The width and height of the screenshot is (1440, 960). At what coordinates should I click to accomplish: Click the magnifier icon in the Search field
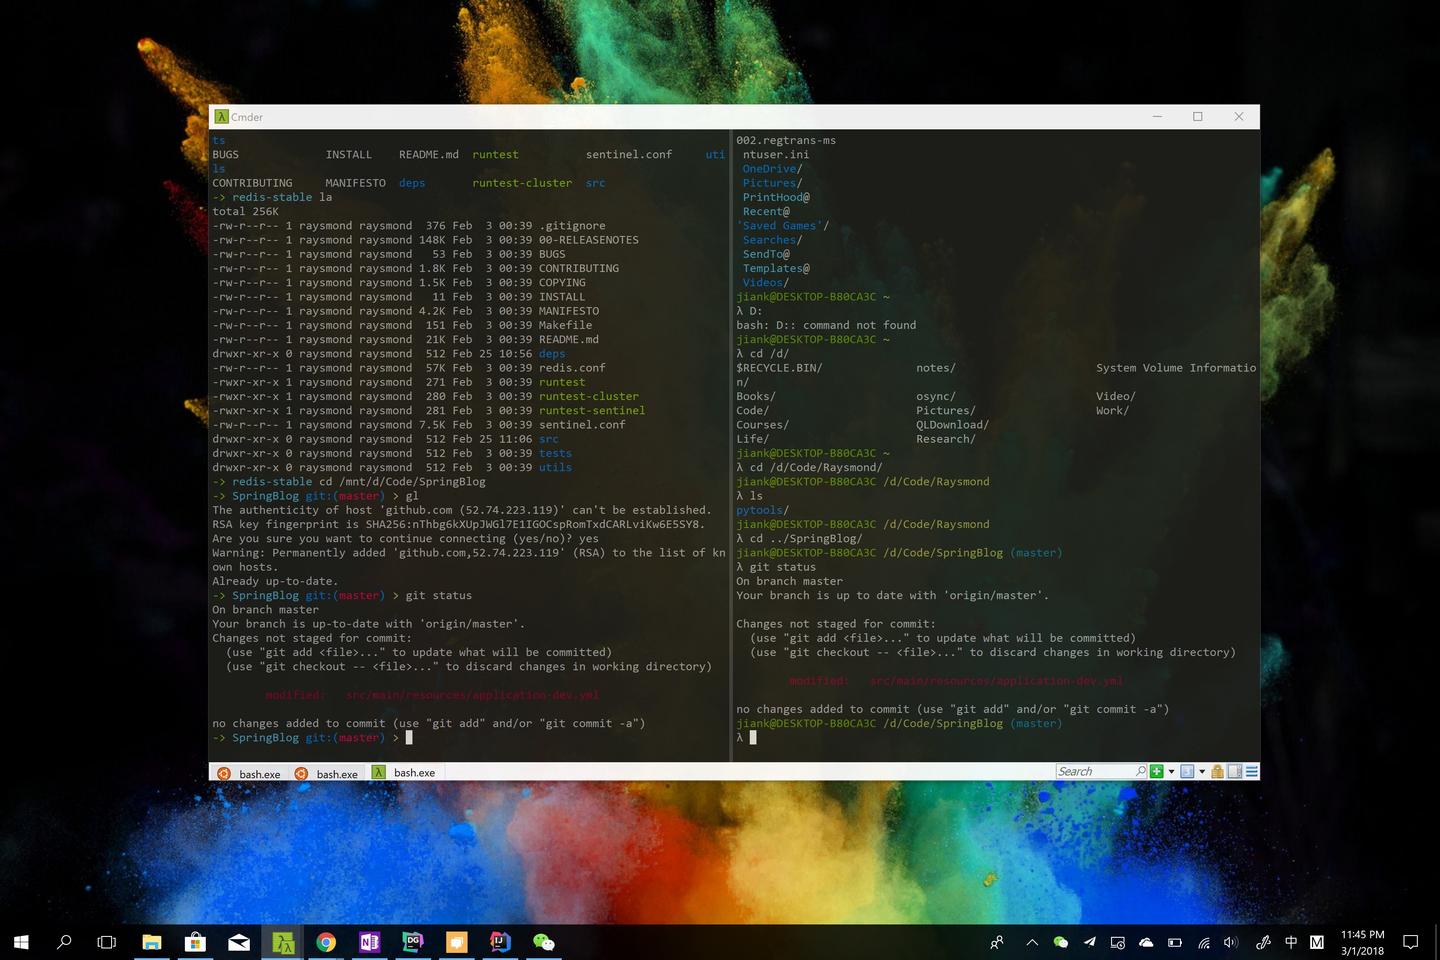tap(1140, 771)
